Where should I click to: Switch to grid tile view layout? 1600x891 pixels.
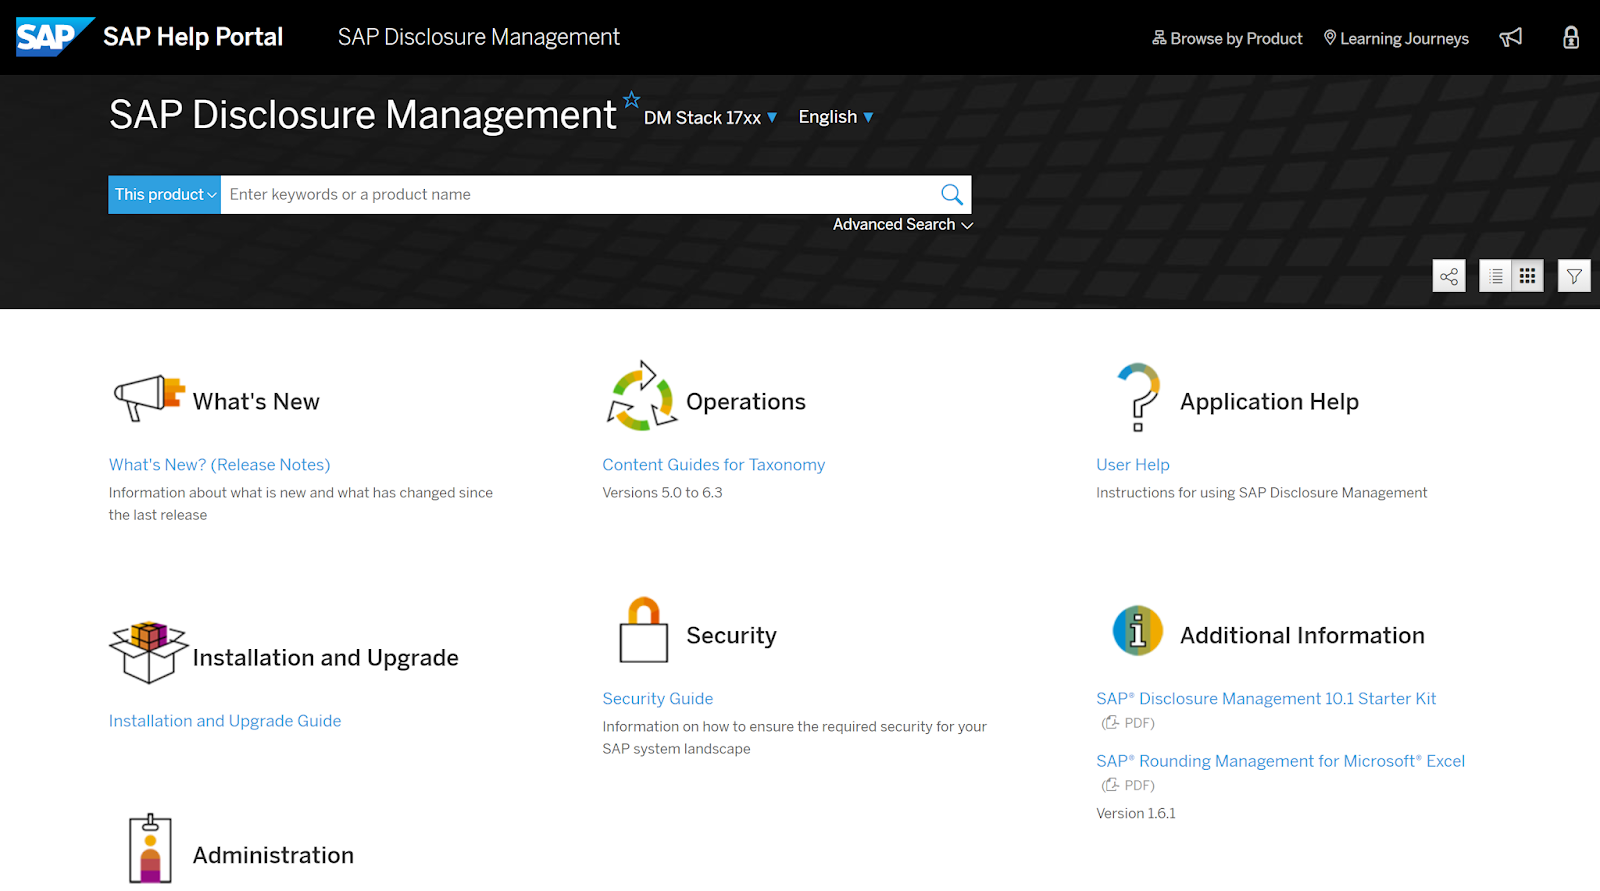1528,276
